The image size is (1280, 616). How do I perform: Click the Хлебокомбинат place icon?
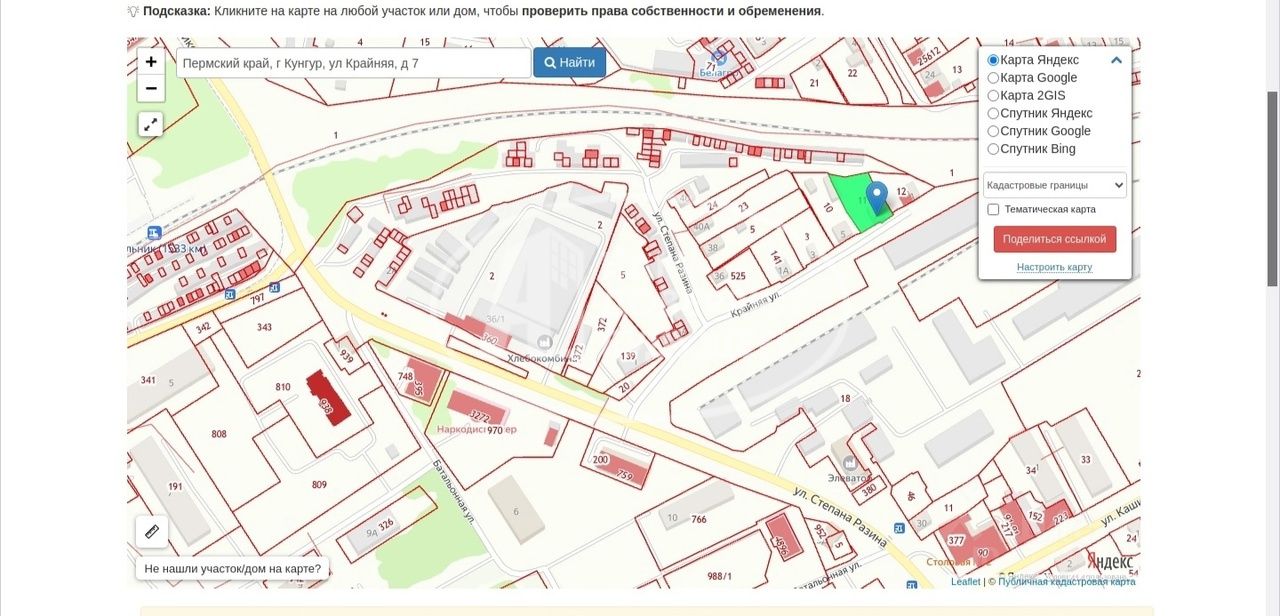coord(546,342)
